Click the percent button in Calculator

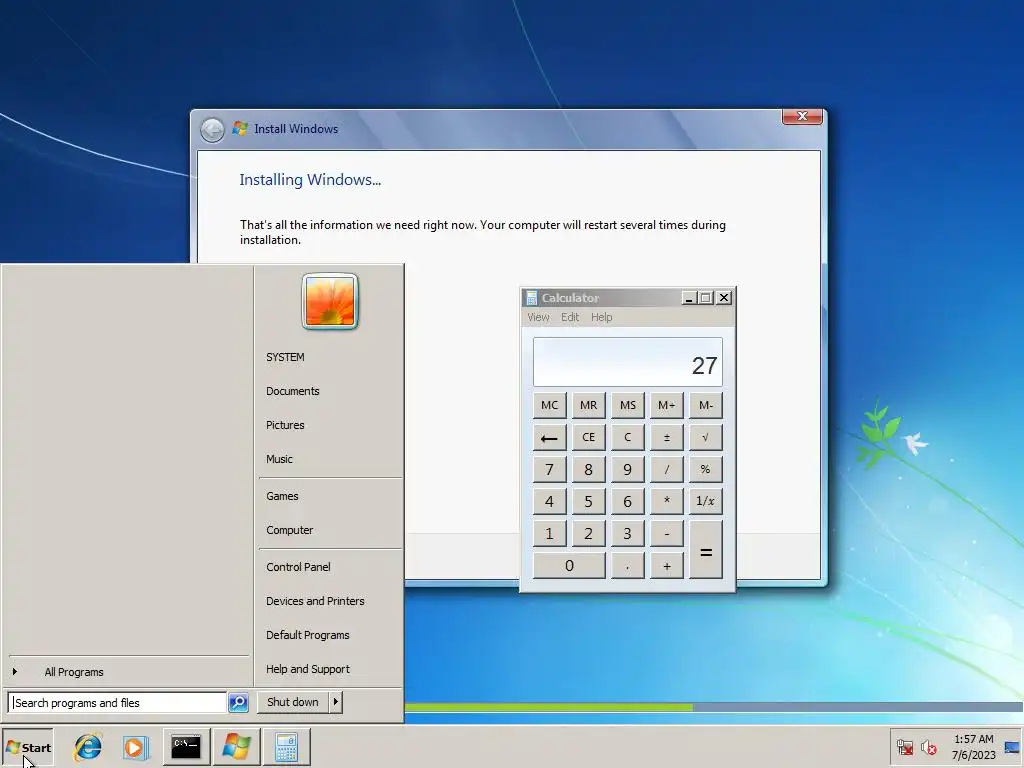(705, 470)
